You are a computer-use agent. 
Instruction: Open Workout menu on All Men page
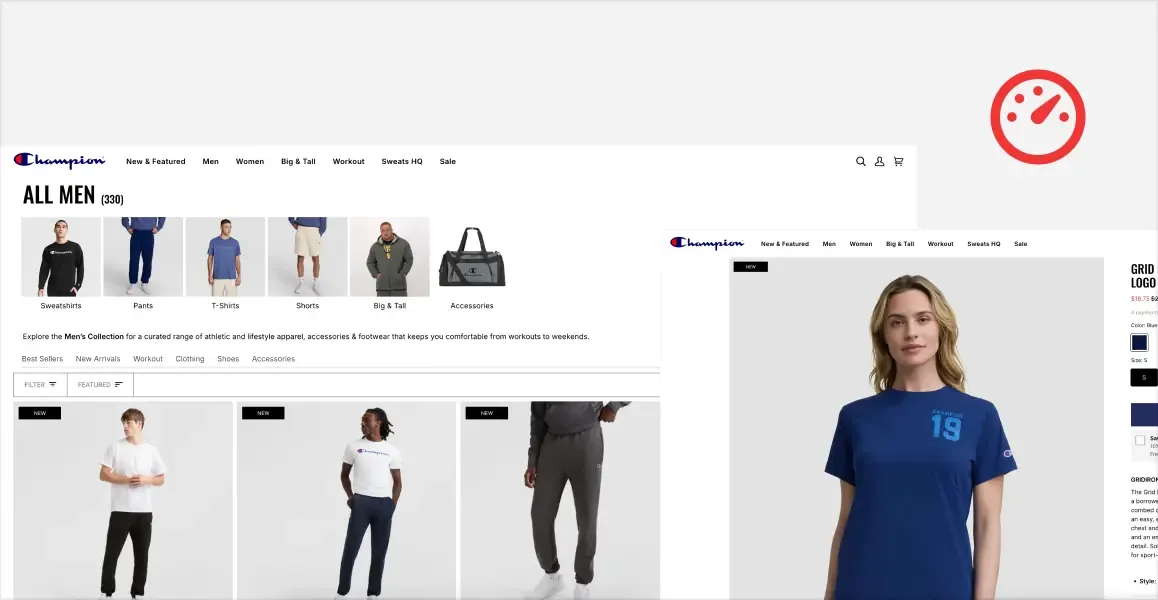click(349, 161)
